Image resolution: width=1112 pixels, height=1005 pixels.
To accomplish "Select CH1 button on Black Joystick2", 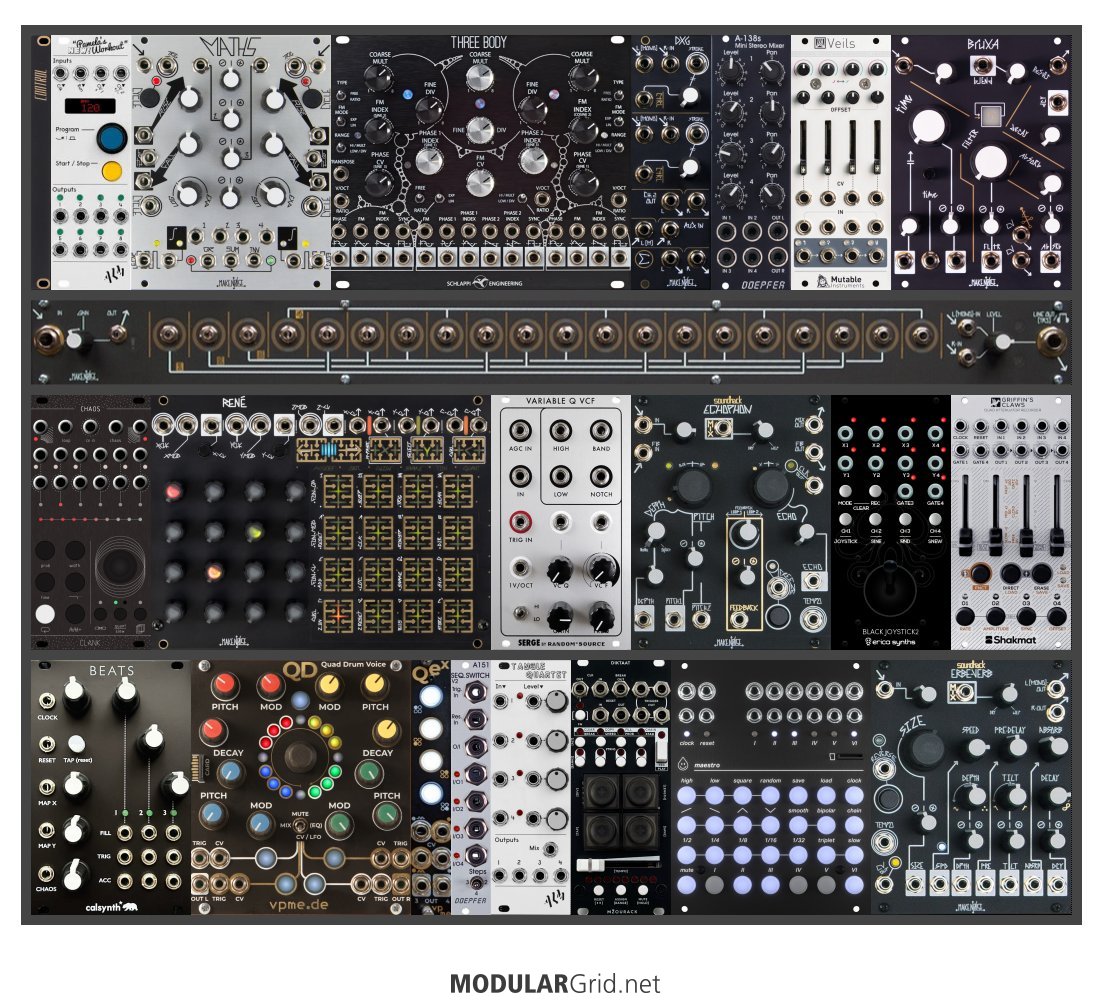I will pos(845,520).
